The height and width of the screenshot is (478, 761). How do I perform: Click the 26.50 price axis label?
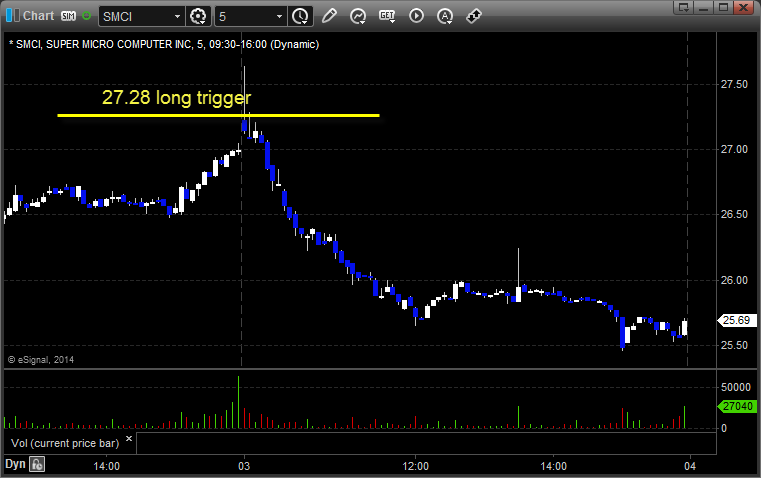click(x=734, y=214)
